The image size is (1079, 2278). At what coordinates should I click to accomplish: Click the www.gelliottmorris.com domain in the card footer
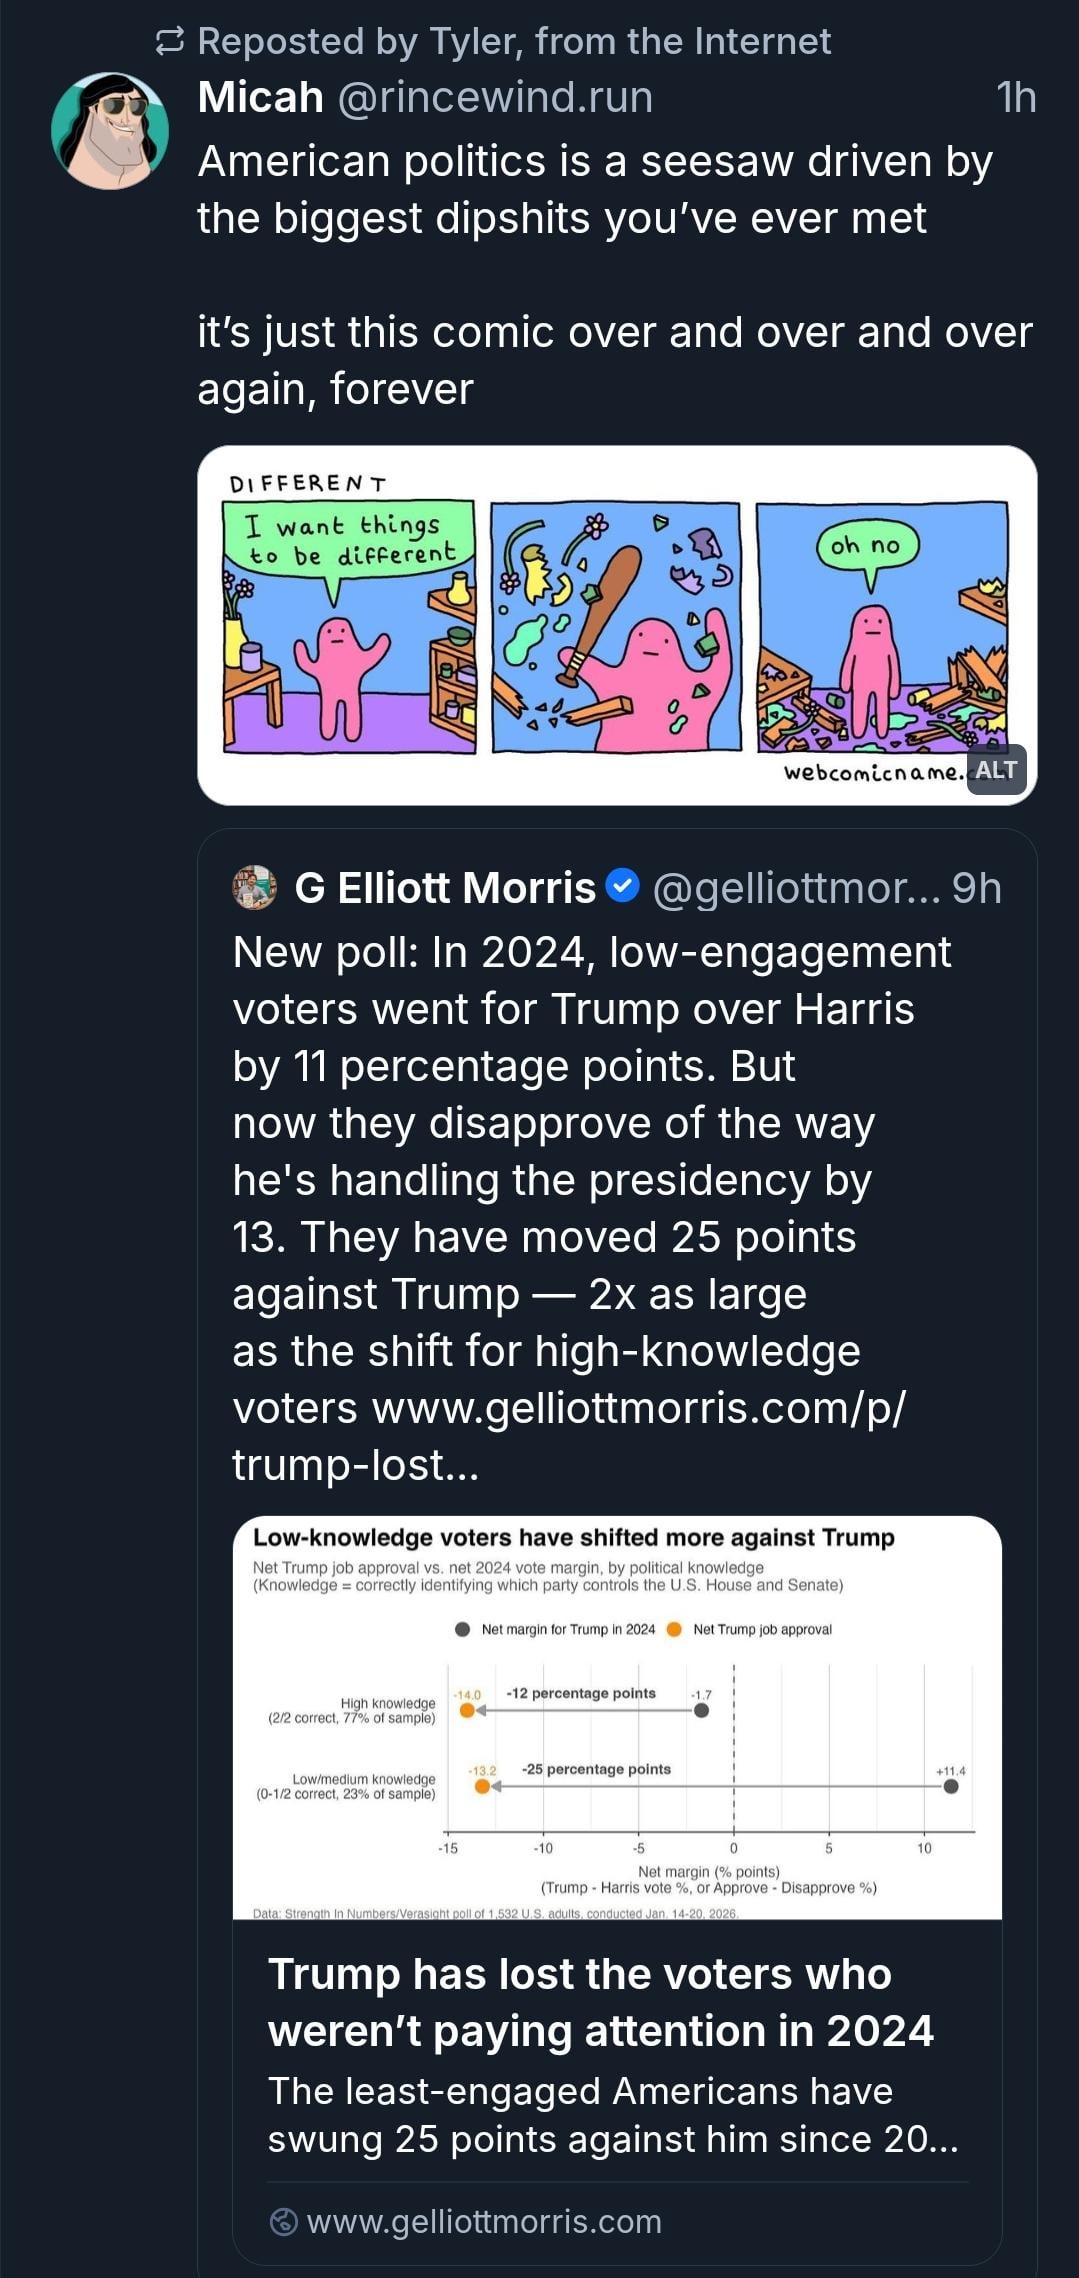coord(484,2222)
